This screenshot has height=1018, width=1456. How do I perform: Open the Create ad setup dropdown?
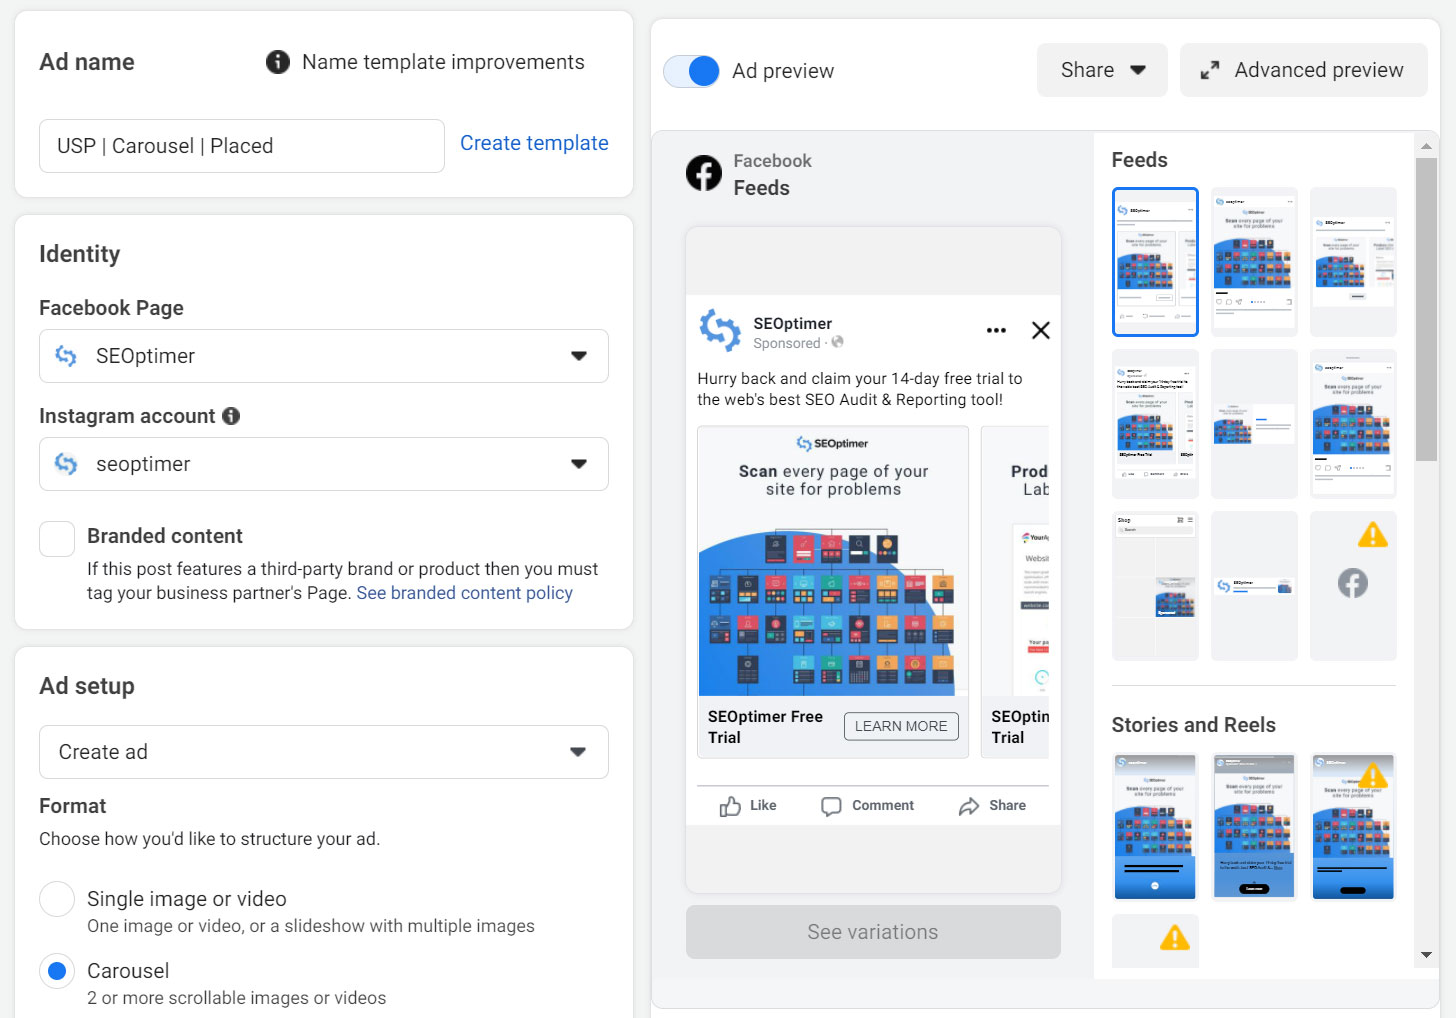pyautogui.click(x=323, y=752)
